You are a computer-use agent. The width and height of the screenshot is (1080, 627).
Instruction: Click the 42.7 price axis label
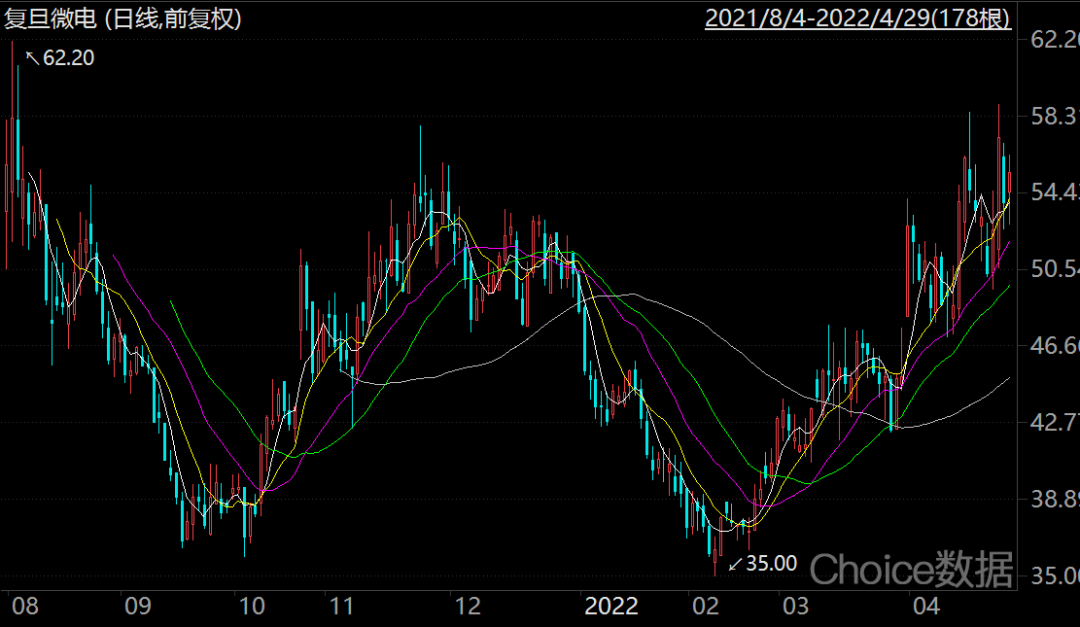click(x=1054, y=422)
